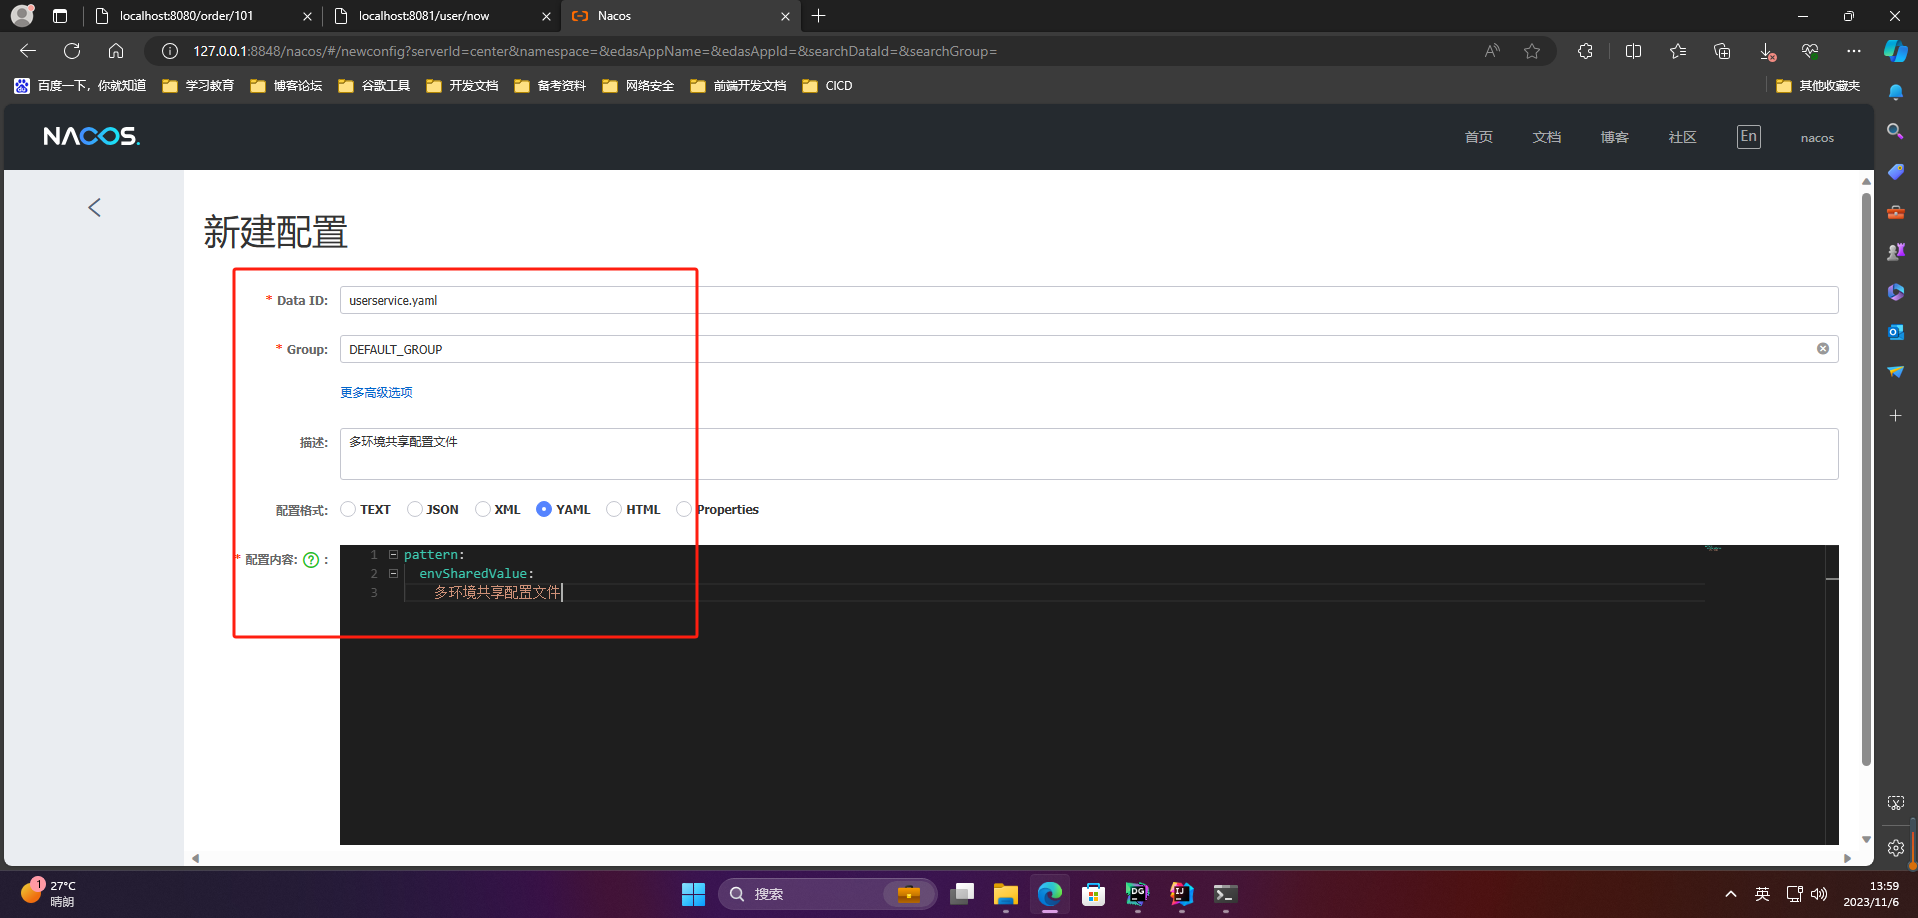Screen dimensions: 1918x918
Task: Click the taskbar search box
Action: pyautogui.click(x=827, y=894)
